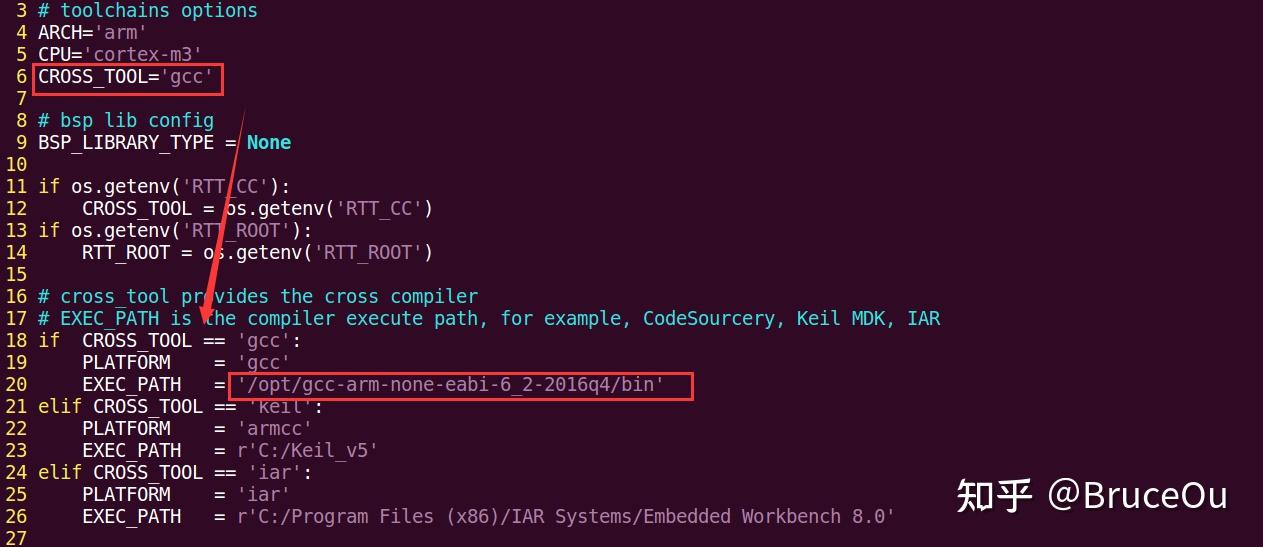The width and height of the screenshot is (1263, 547).
Task: Click RTT_ROOT assignment on line 14
Action: 257,252
